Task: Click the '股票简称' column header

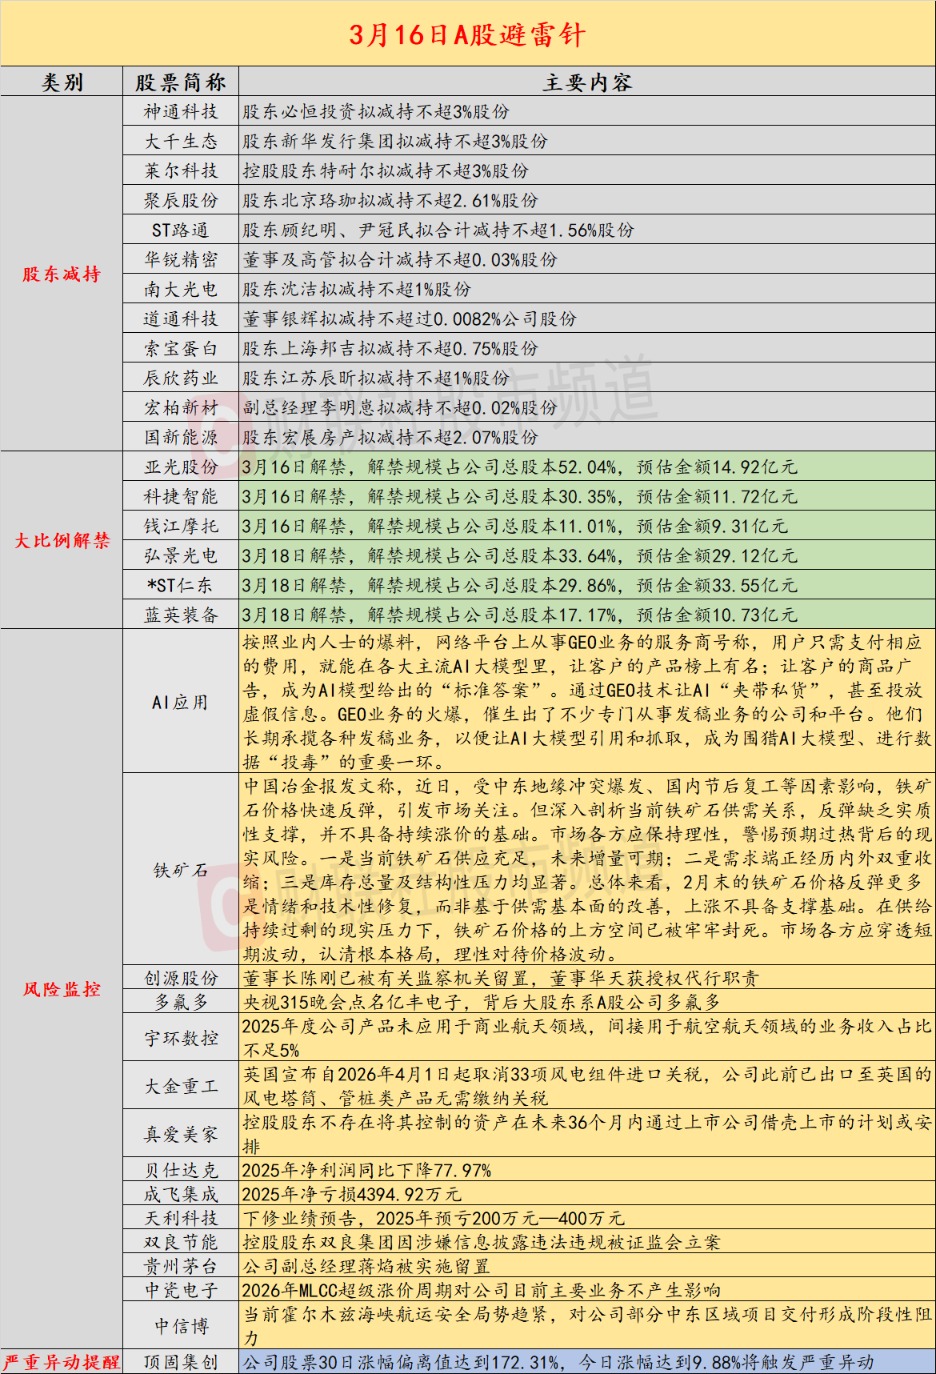Action: 180,82
